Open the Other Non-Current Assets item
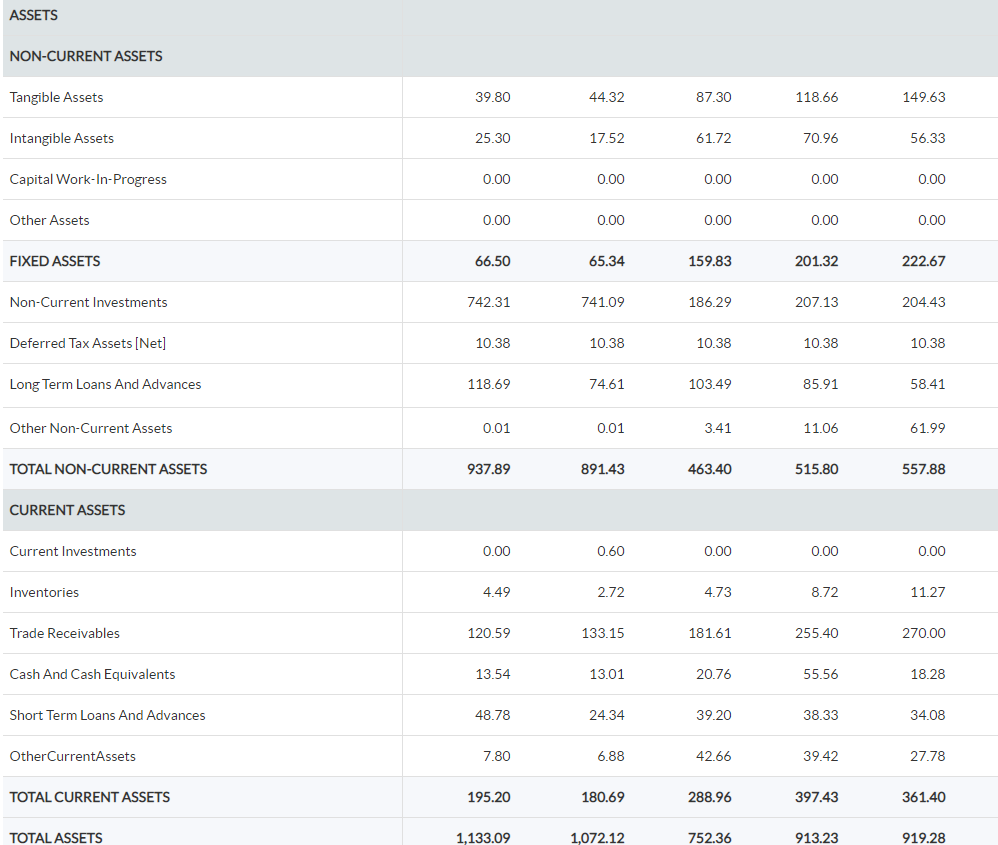Image resolution: width=998 pixels, height=845 pixels. coord(93,426)
